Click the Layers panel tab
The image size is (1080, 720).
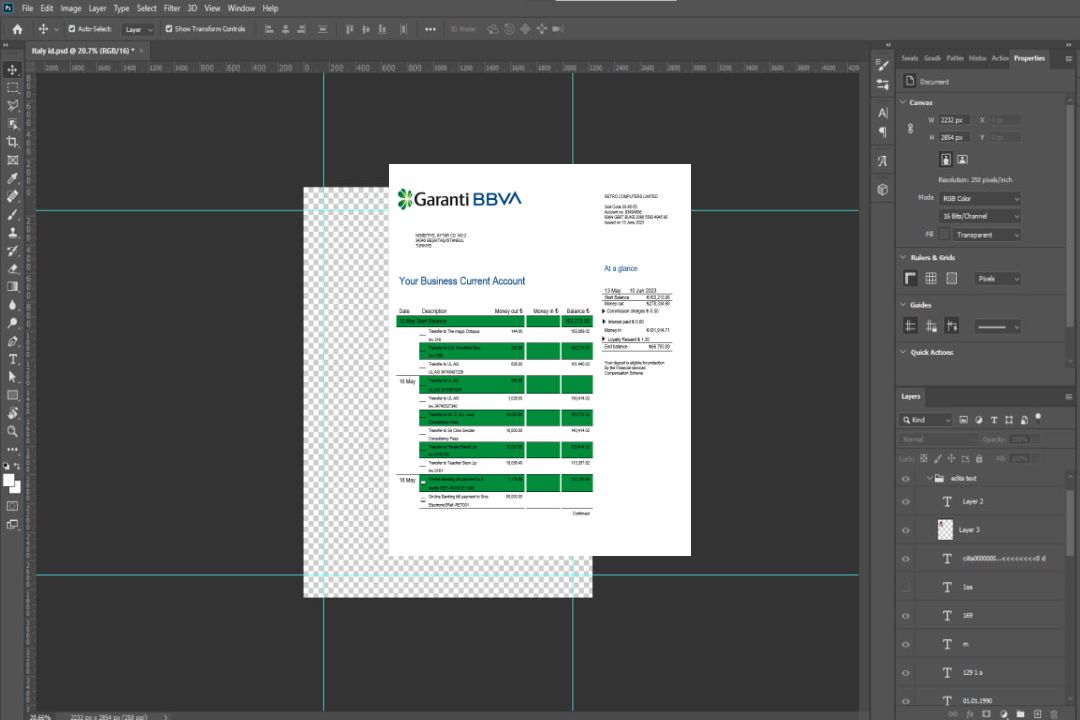(911, 396)
